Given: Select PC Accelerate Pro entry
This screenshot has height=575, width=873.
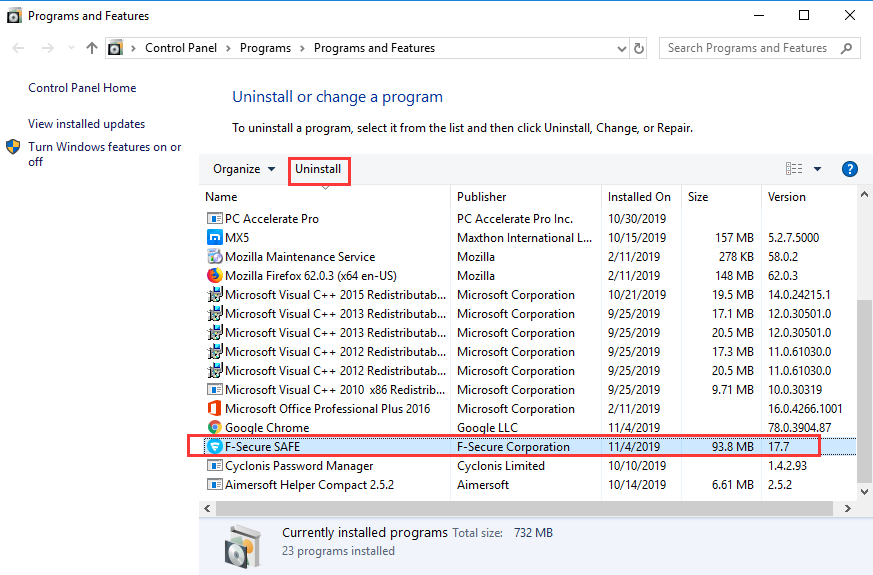Looking at the screenshot, I should pyautogui.click(x=272, y=219).
